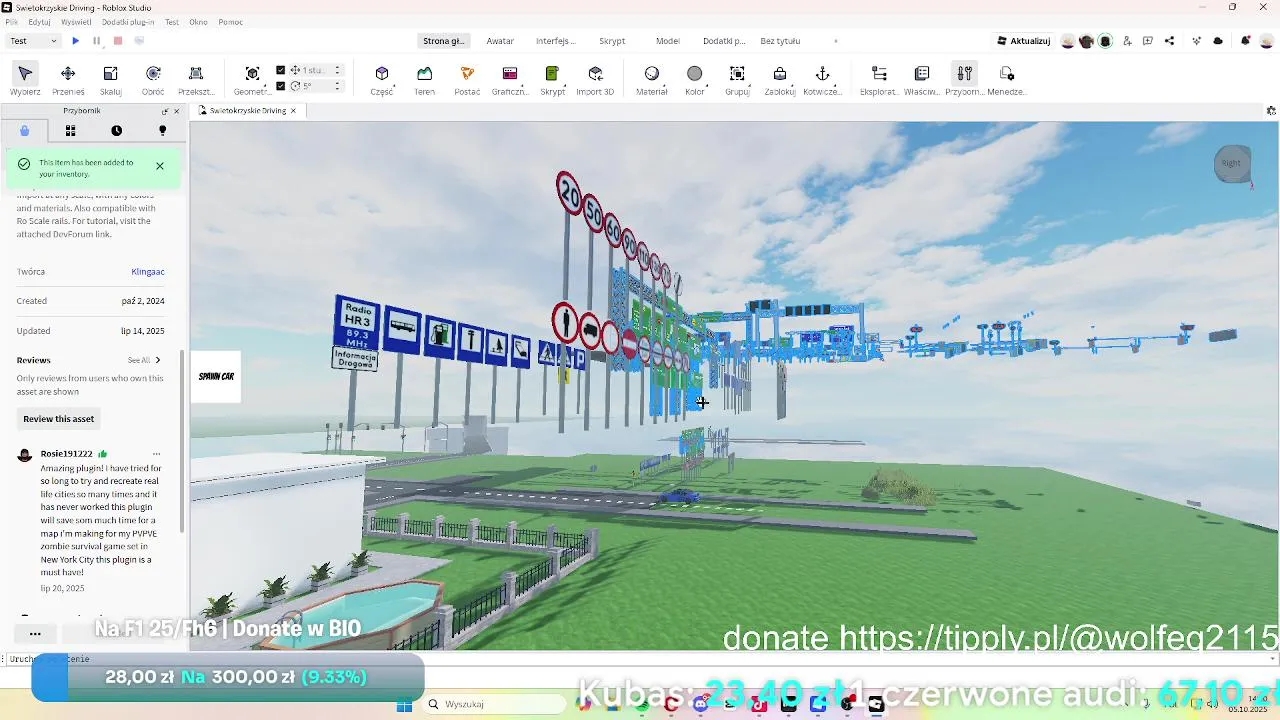The height and width of the screenshot is (720, 1280).
Task: Select the Wybierz tool
Action: 25,79
